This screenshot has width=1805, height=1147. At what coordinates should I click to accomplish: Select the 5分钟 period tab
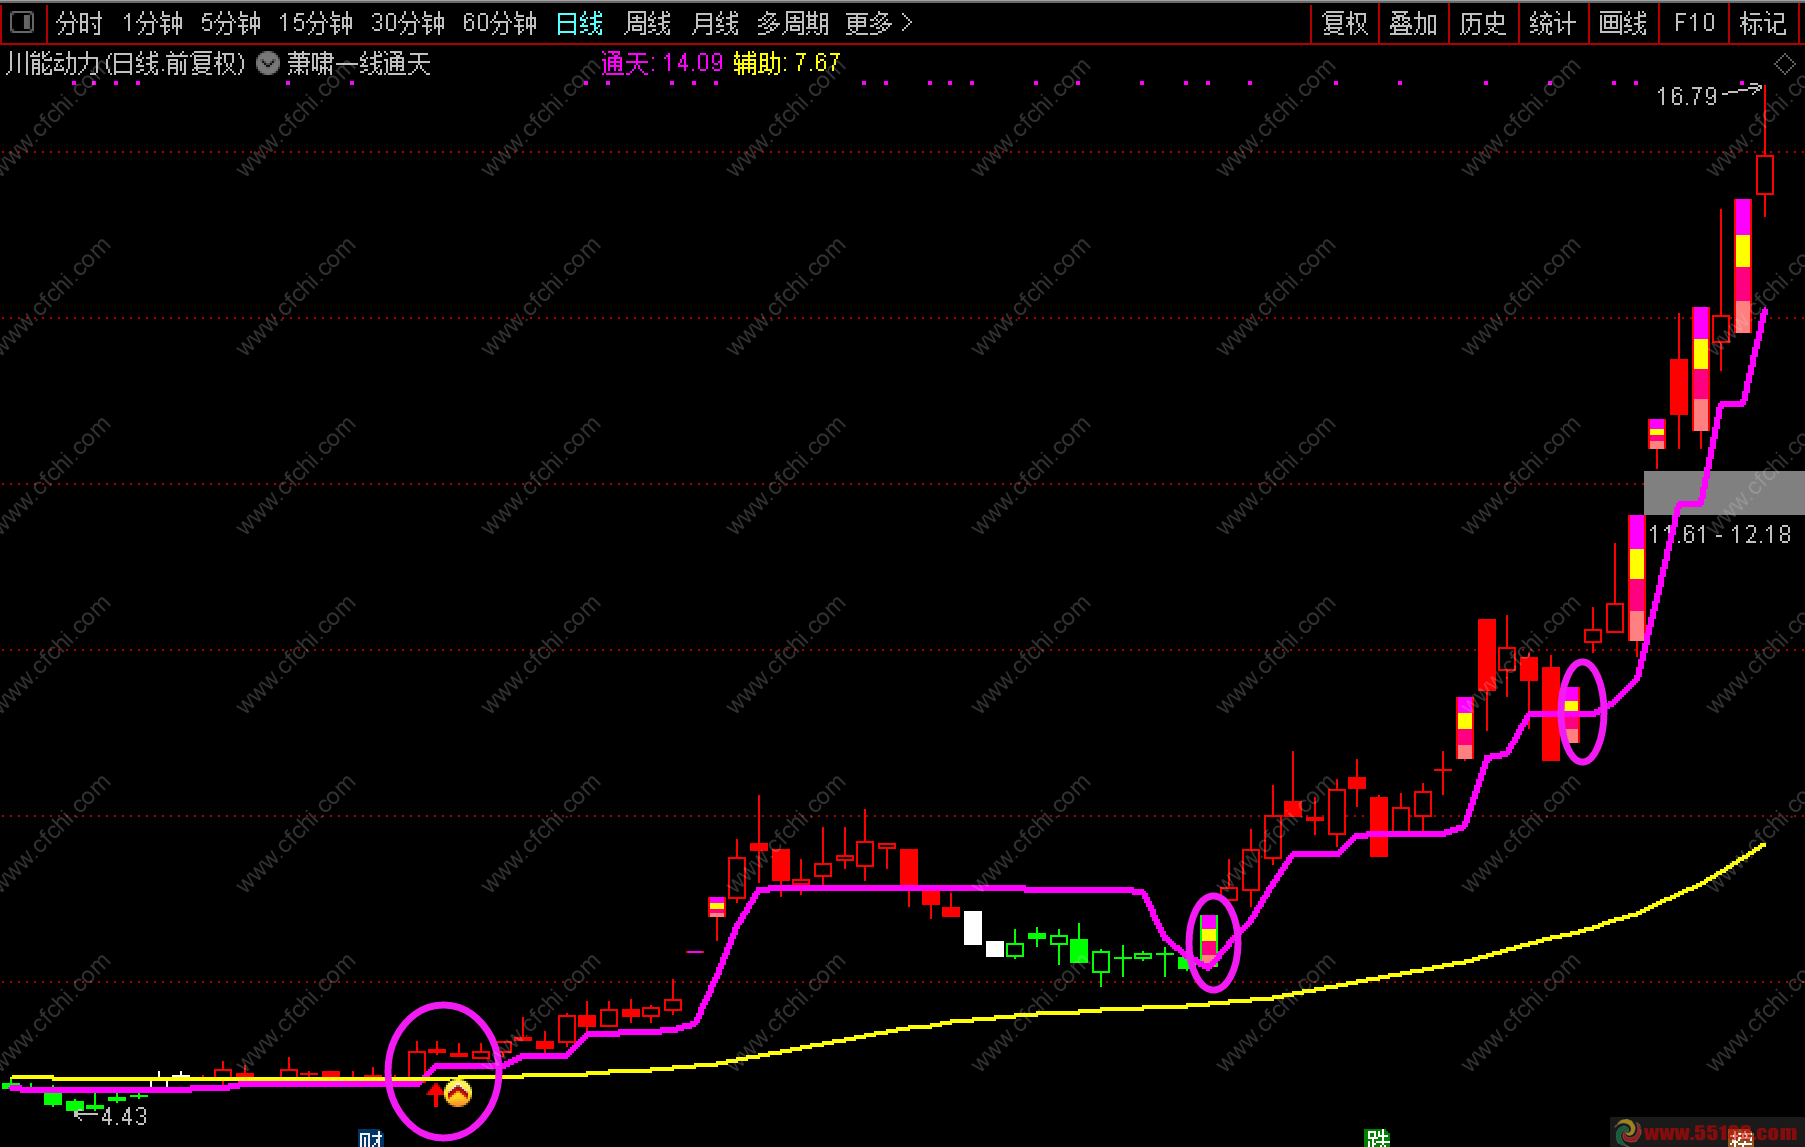coord(230,23)
